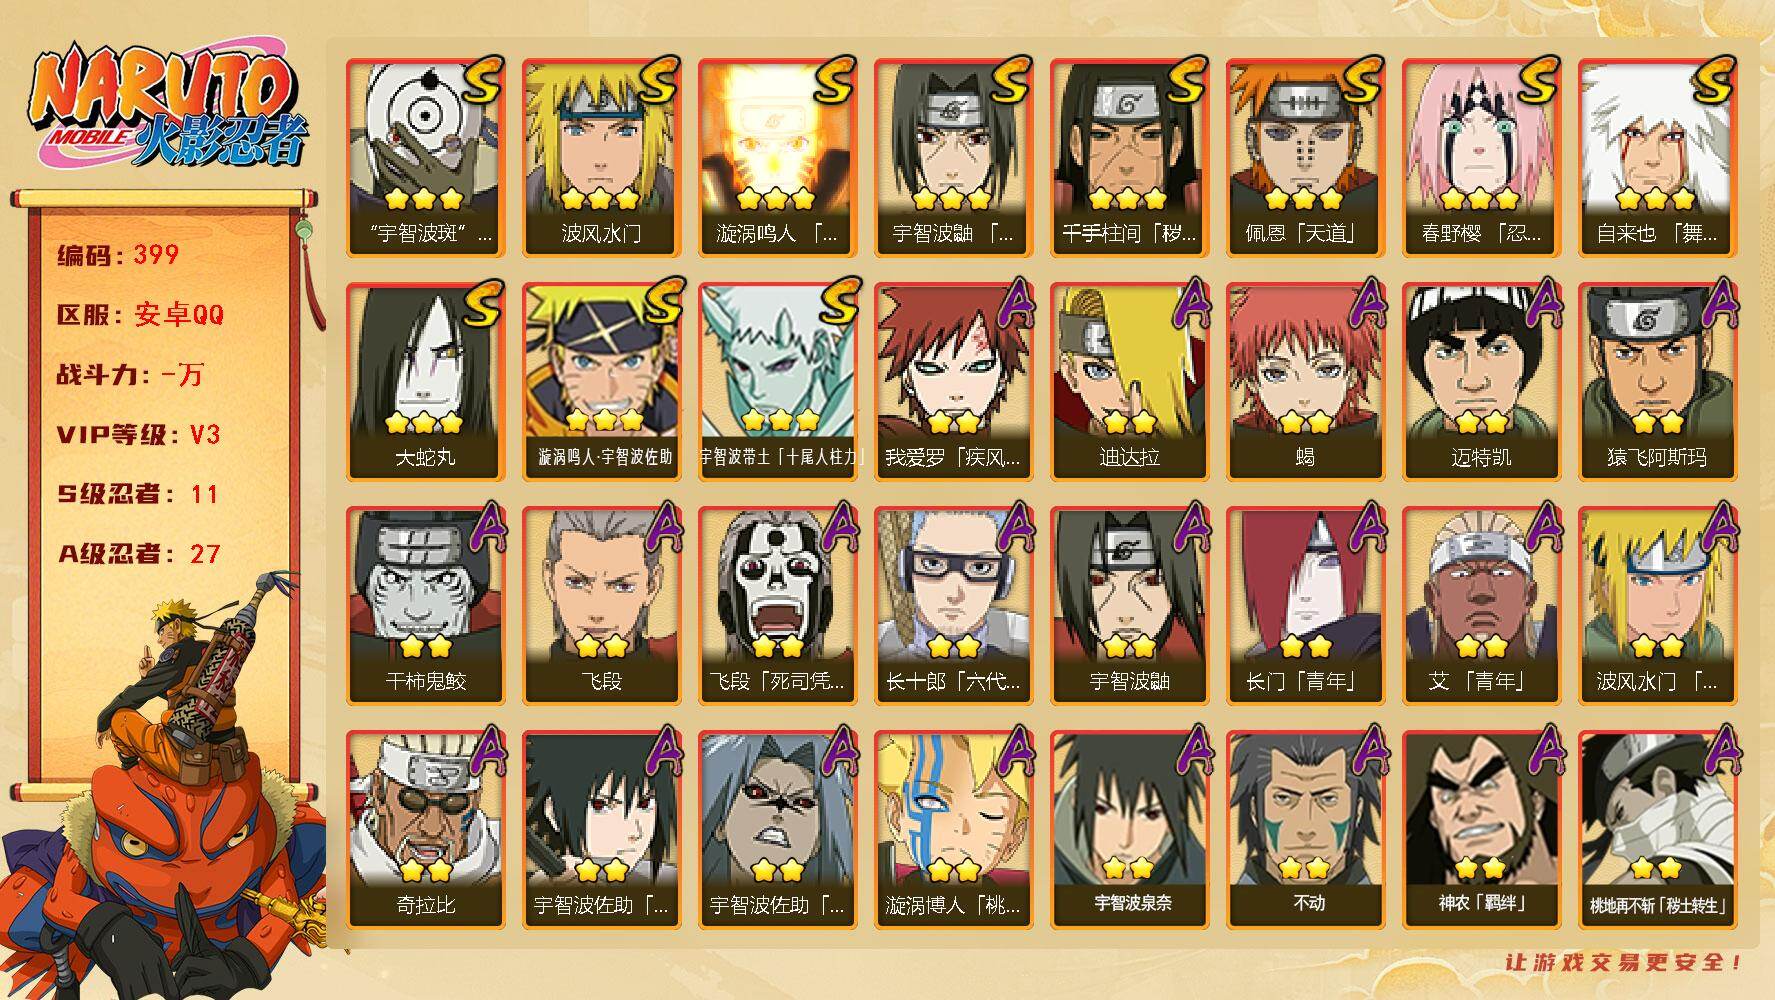Select the 迪达拉 A-rank card
Image resolution: width=1775 pixels, height=1000 pixels.
tap(1130, 382)
